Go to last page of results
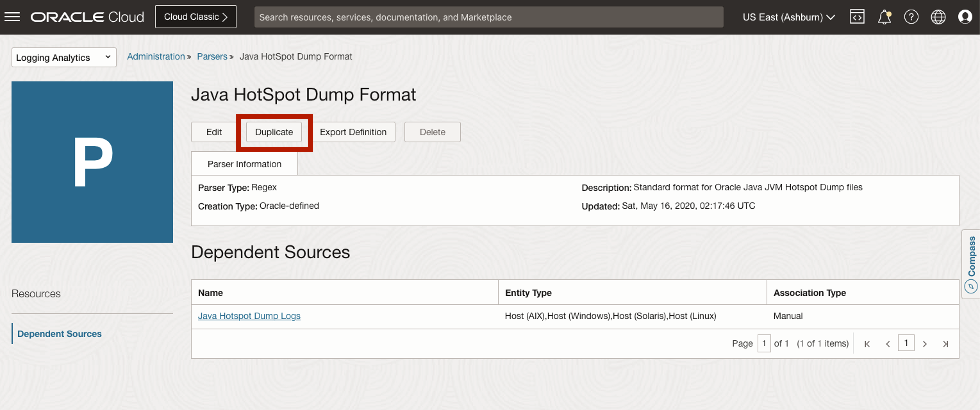Image resolution: width=980 pixels, height=410 pixels. click(946, 343)
